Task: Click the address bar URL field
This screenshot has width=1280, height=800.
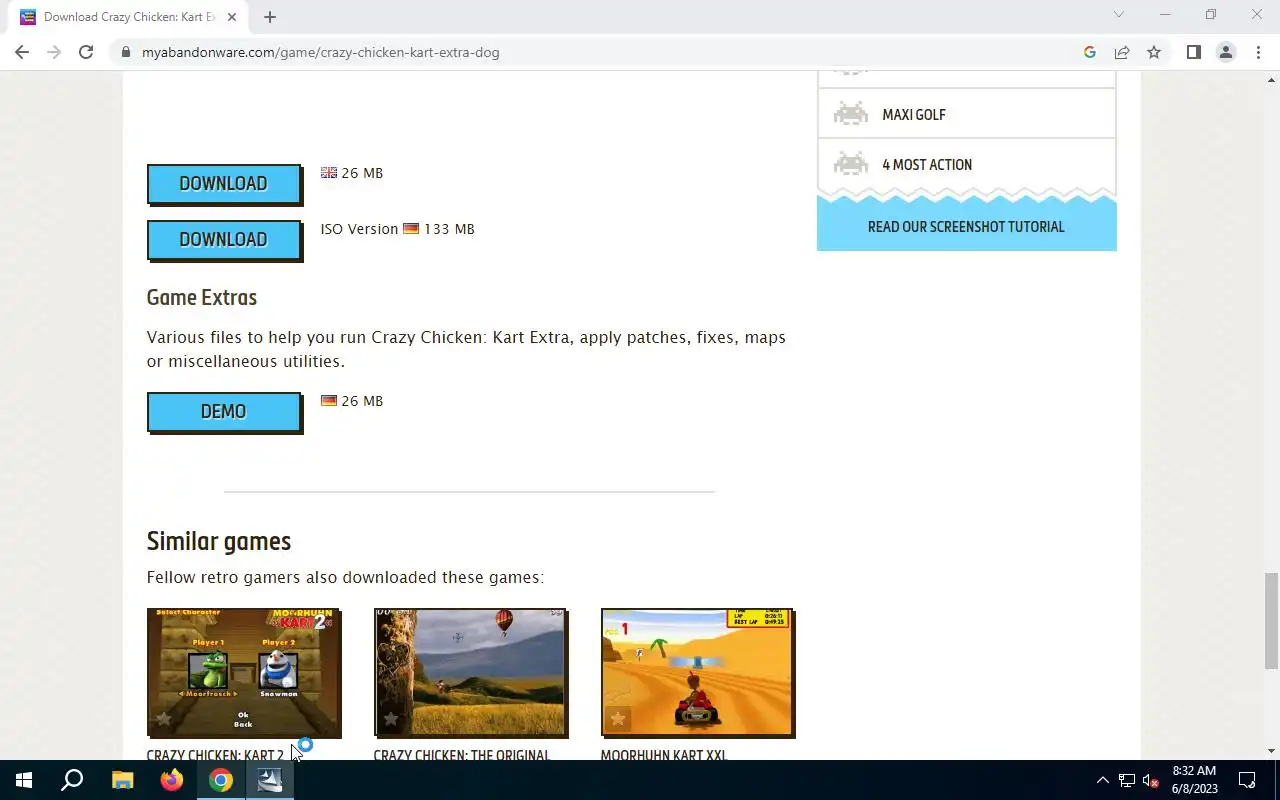Action: (x=600, y=52)
